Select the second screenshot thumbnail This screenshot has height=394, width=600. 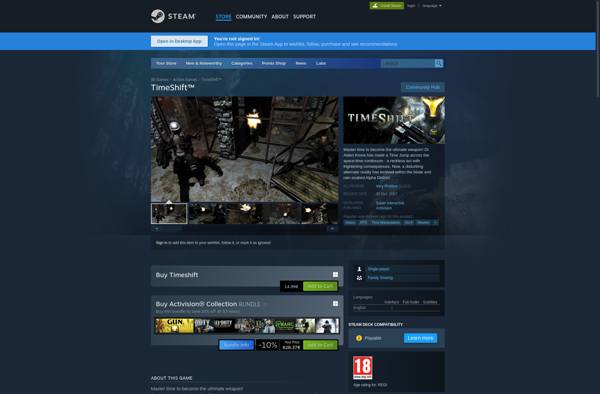pos(207,213)
